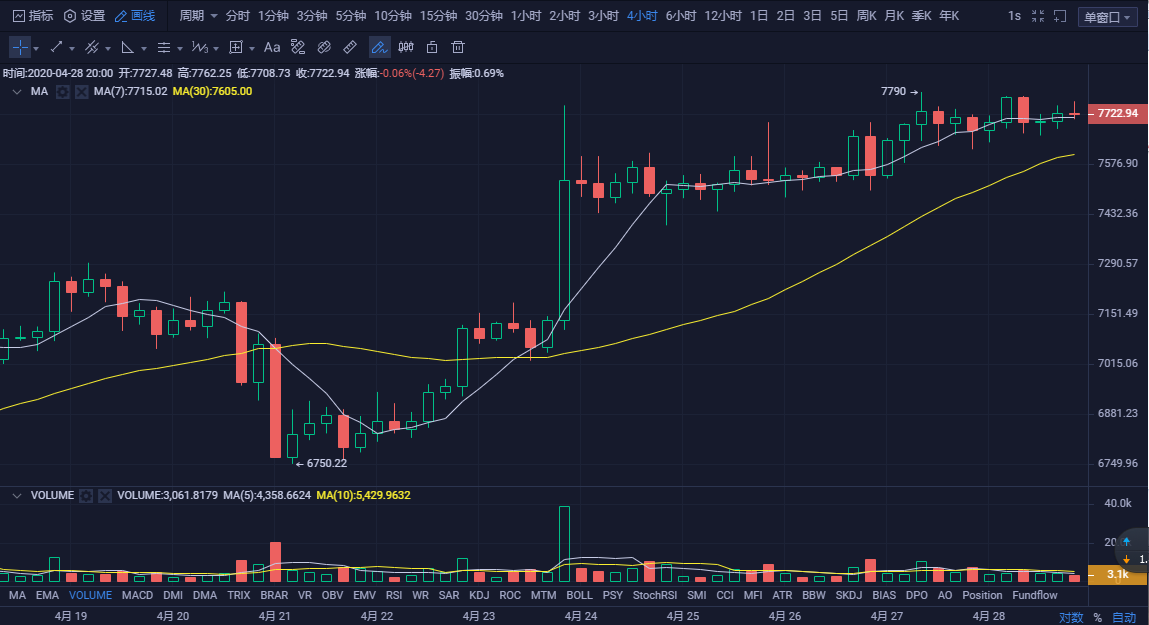
Task: Switch to 分时 time-sharing view
Action: tap(237, 15)
